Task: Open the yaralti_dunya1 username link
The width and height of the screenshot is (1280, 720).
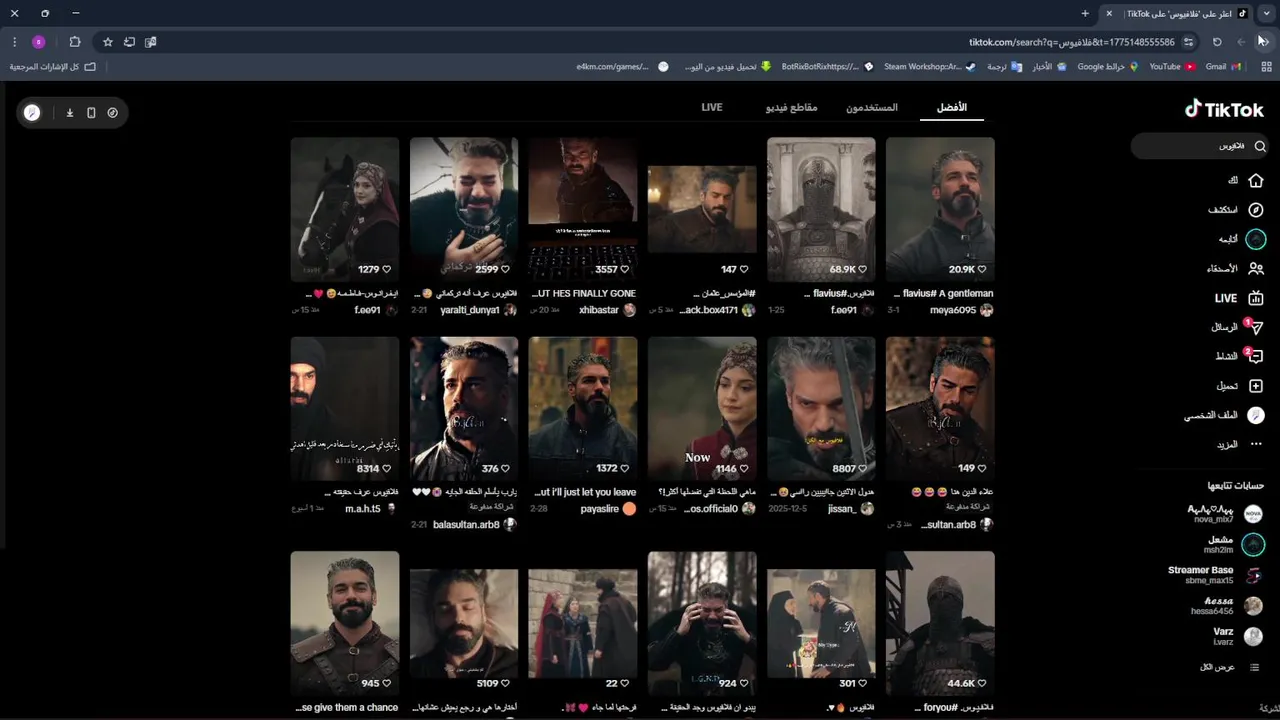Action: pos(470,310)
